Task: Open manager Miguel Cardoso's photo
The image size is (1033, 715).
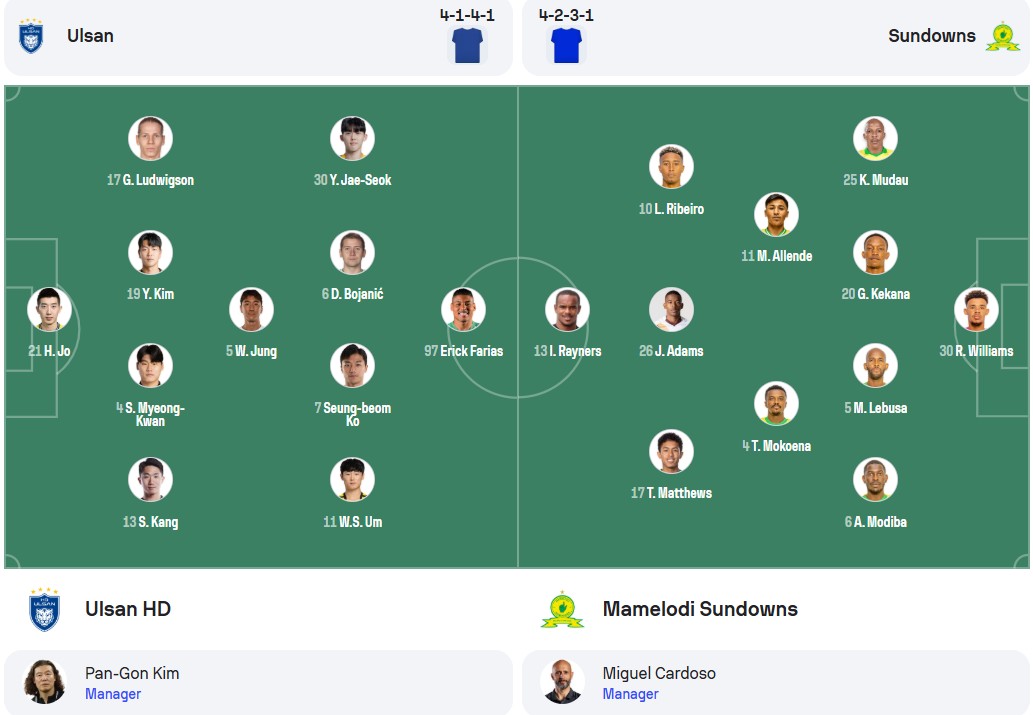Action: 562,682
